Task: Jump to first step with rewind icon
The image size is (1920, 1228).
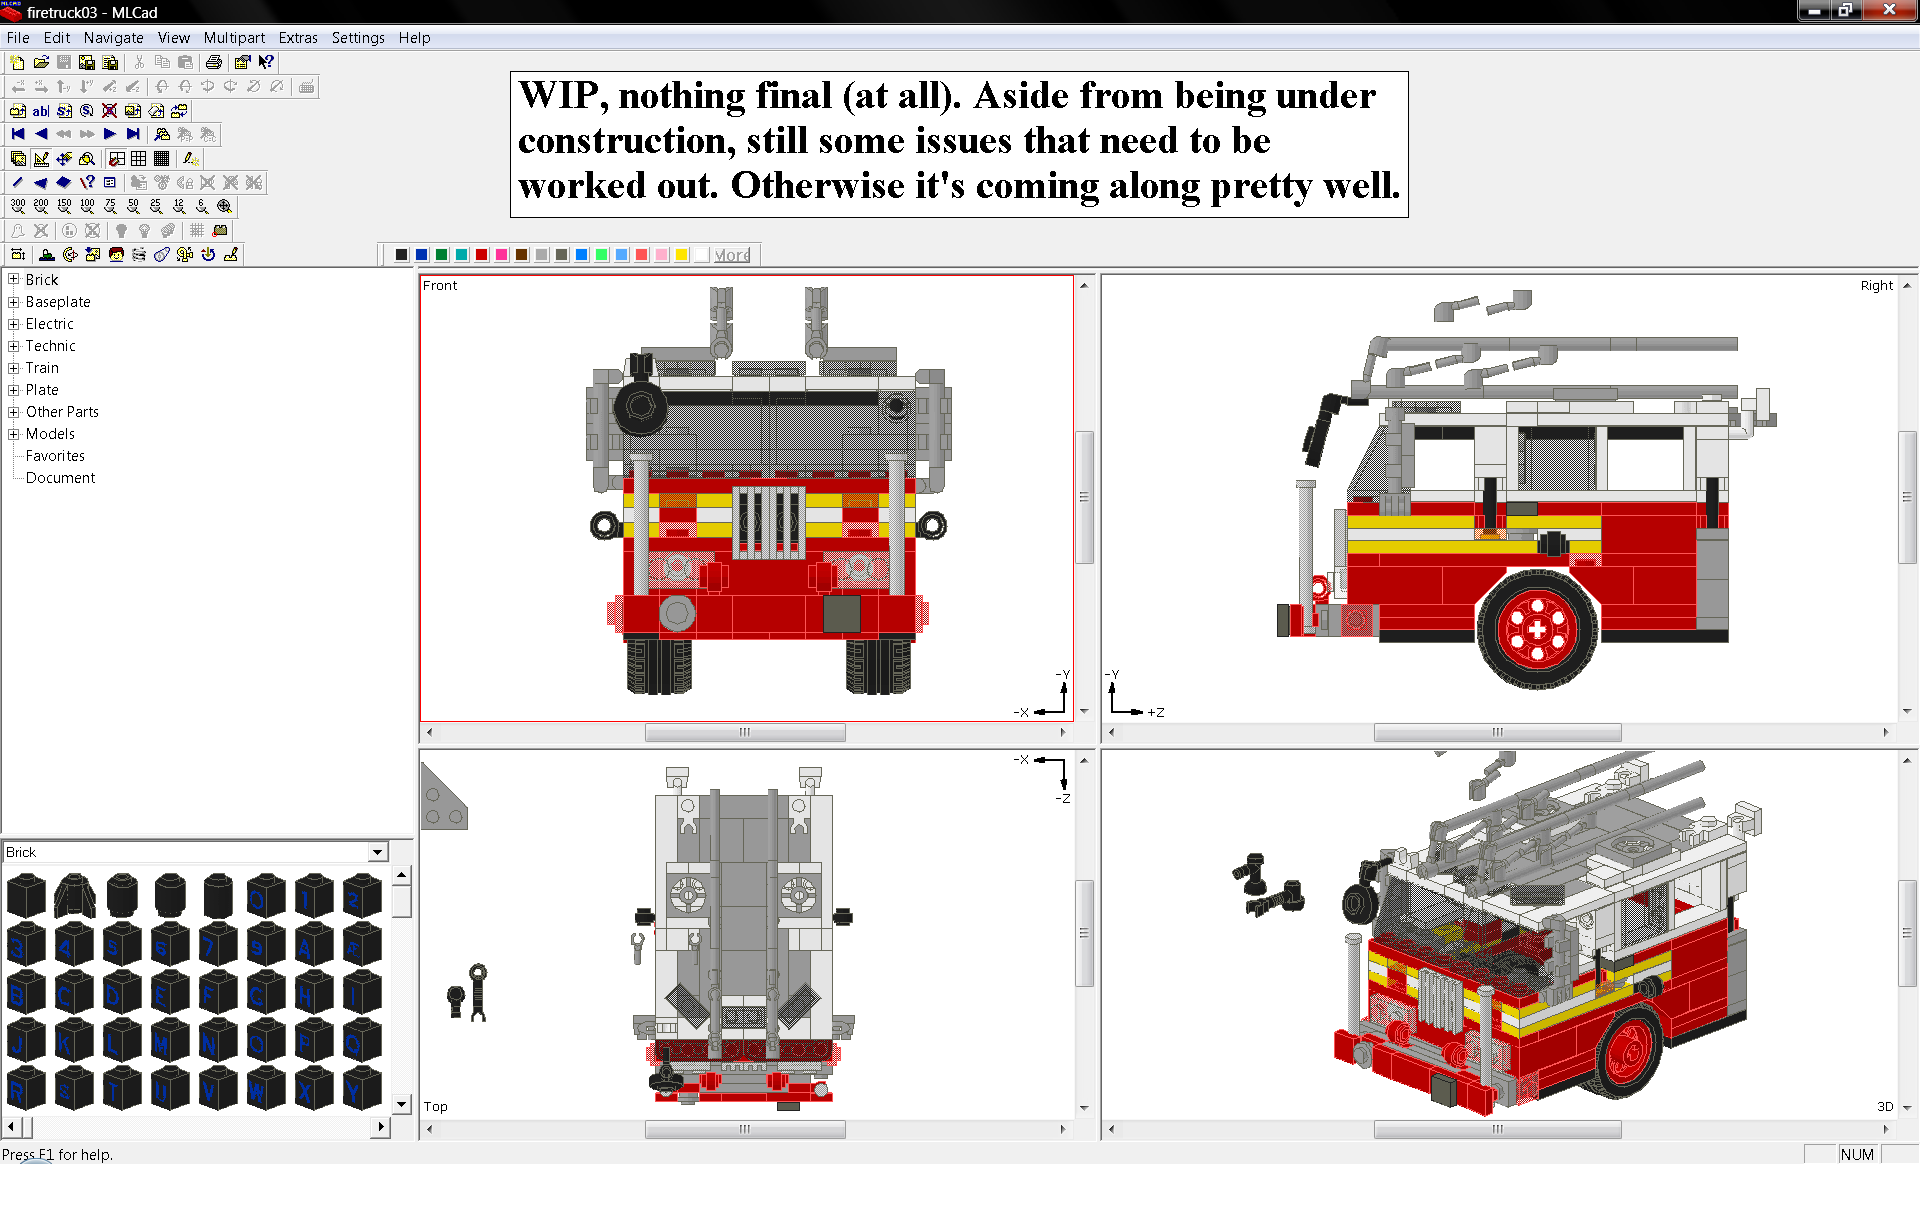Action: [18, 134]
